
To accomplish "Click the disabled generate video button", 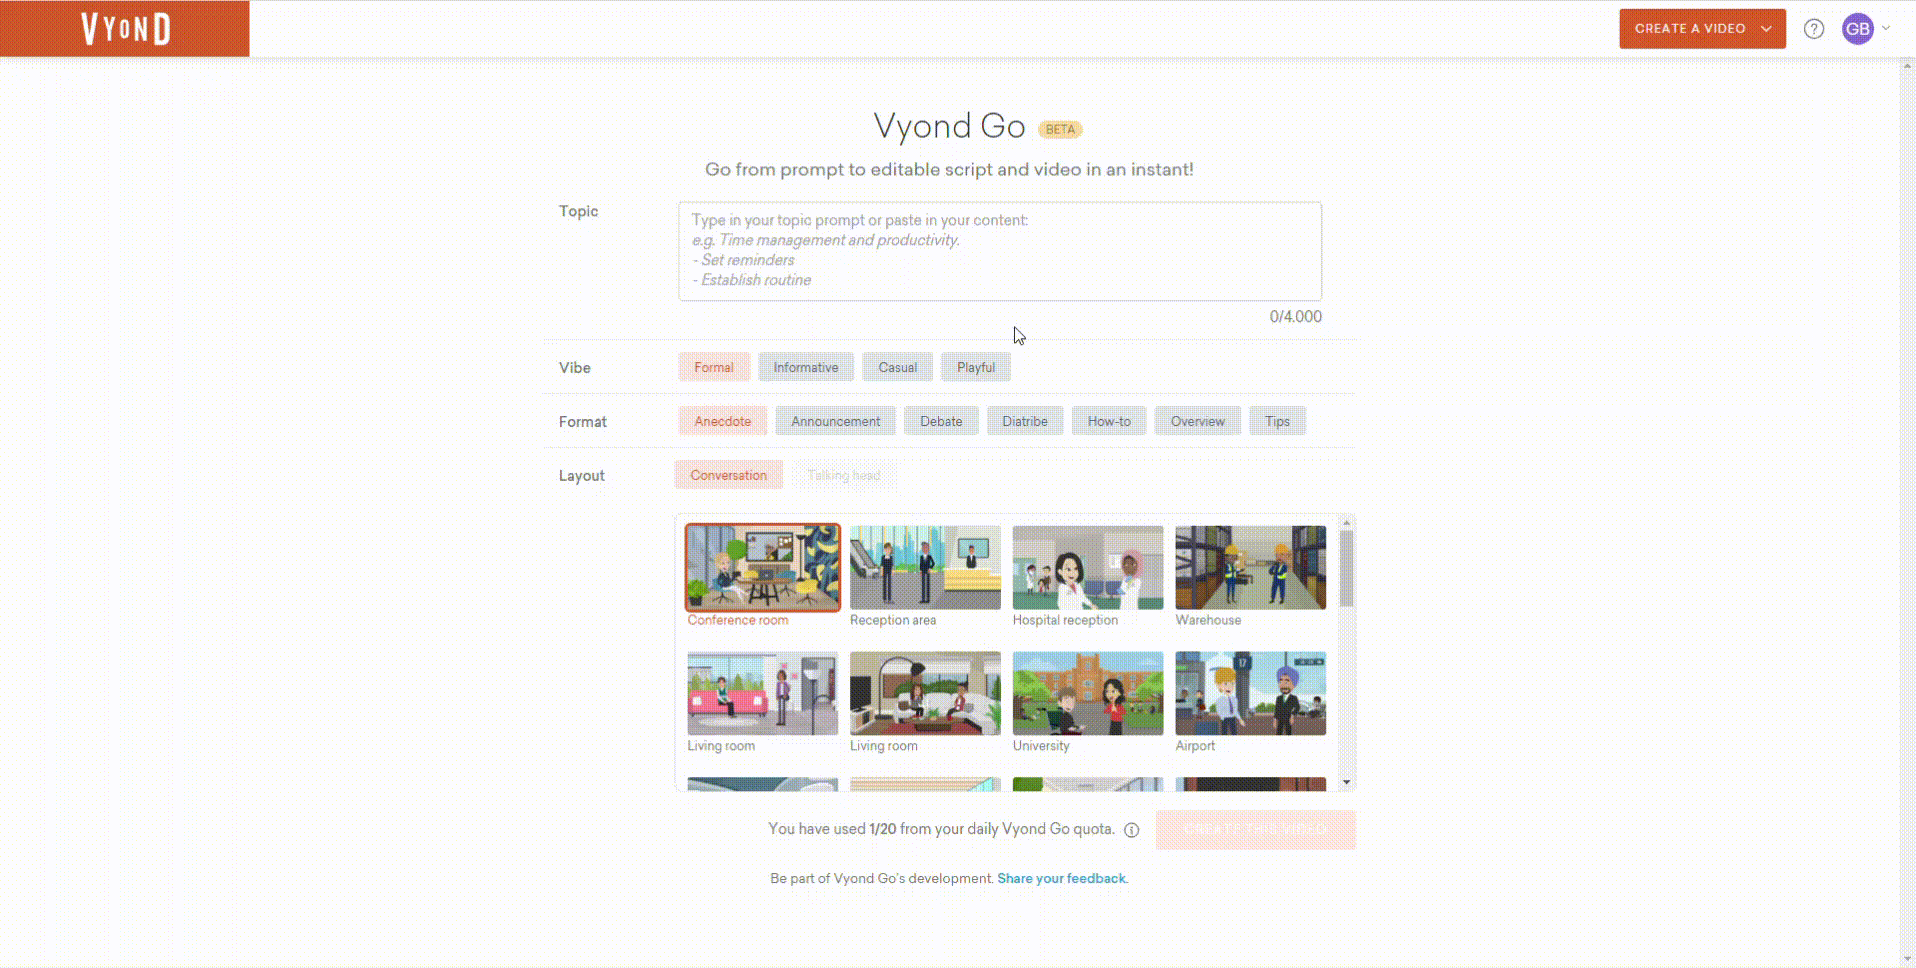I will point(1256,829).
